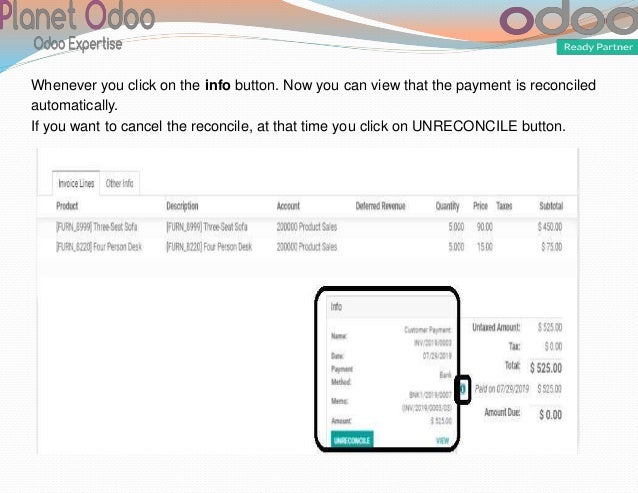Click the Three-Seat Sofa description cell
The image size is (638, 493).
(x=207, y=227)
